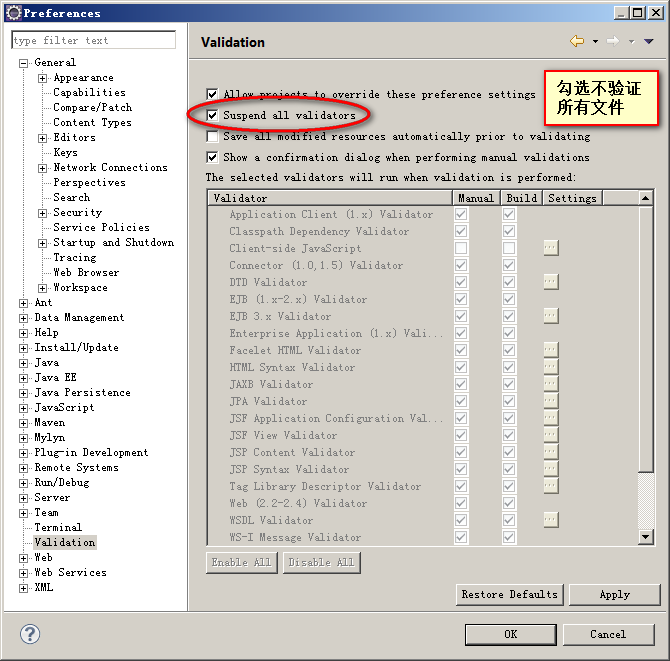Click the back navigation arrow icon

(576, 41)
